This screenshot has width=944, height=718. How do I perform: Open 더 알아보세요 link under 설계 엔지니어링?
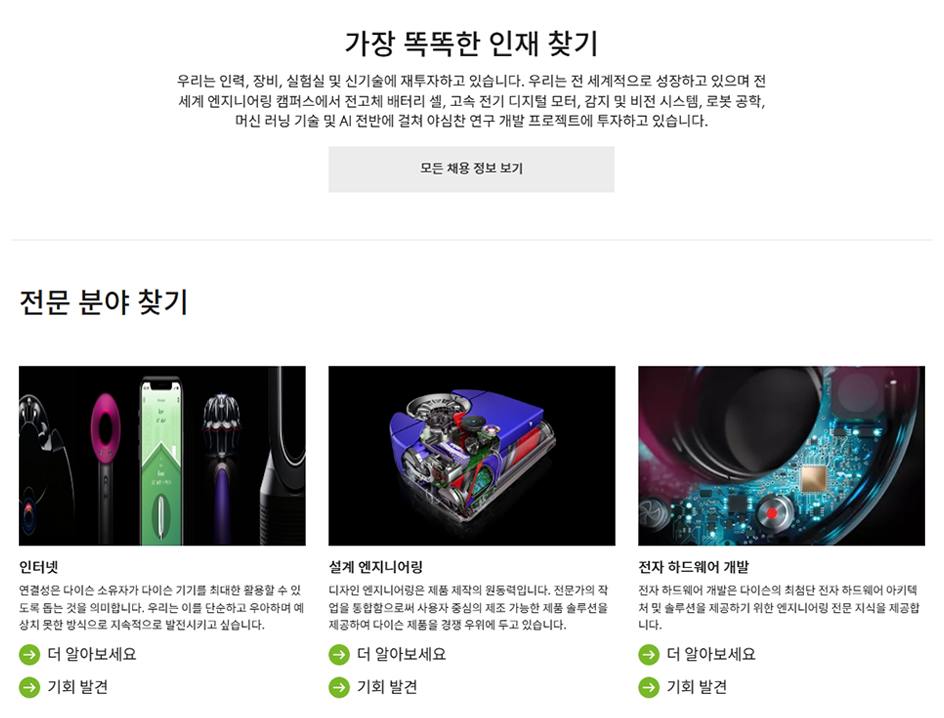[x=402, y=654]
